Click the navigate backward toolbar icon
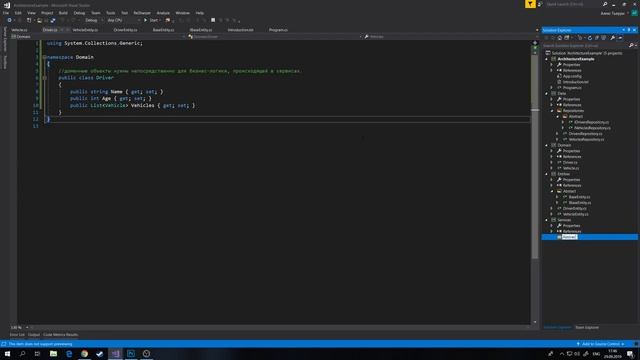Screen dimensions: 640x360 [9, 20]
